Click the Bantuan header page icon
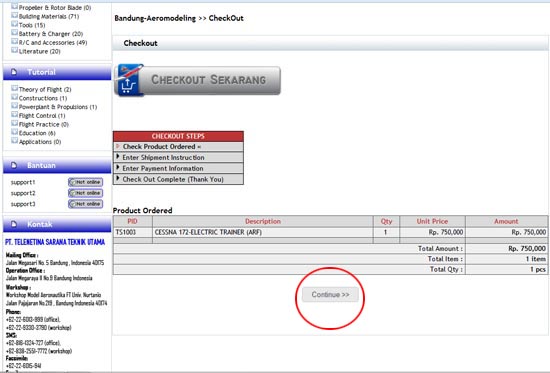Image resolution: width=550 pixels, height=373 pixels. 14,165
